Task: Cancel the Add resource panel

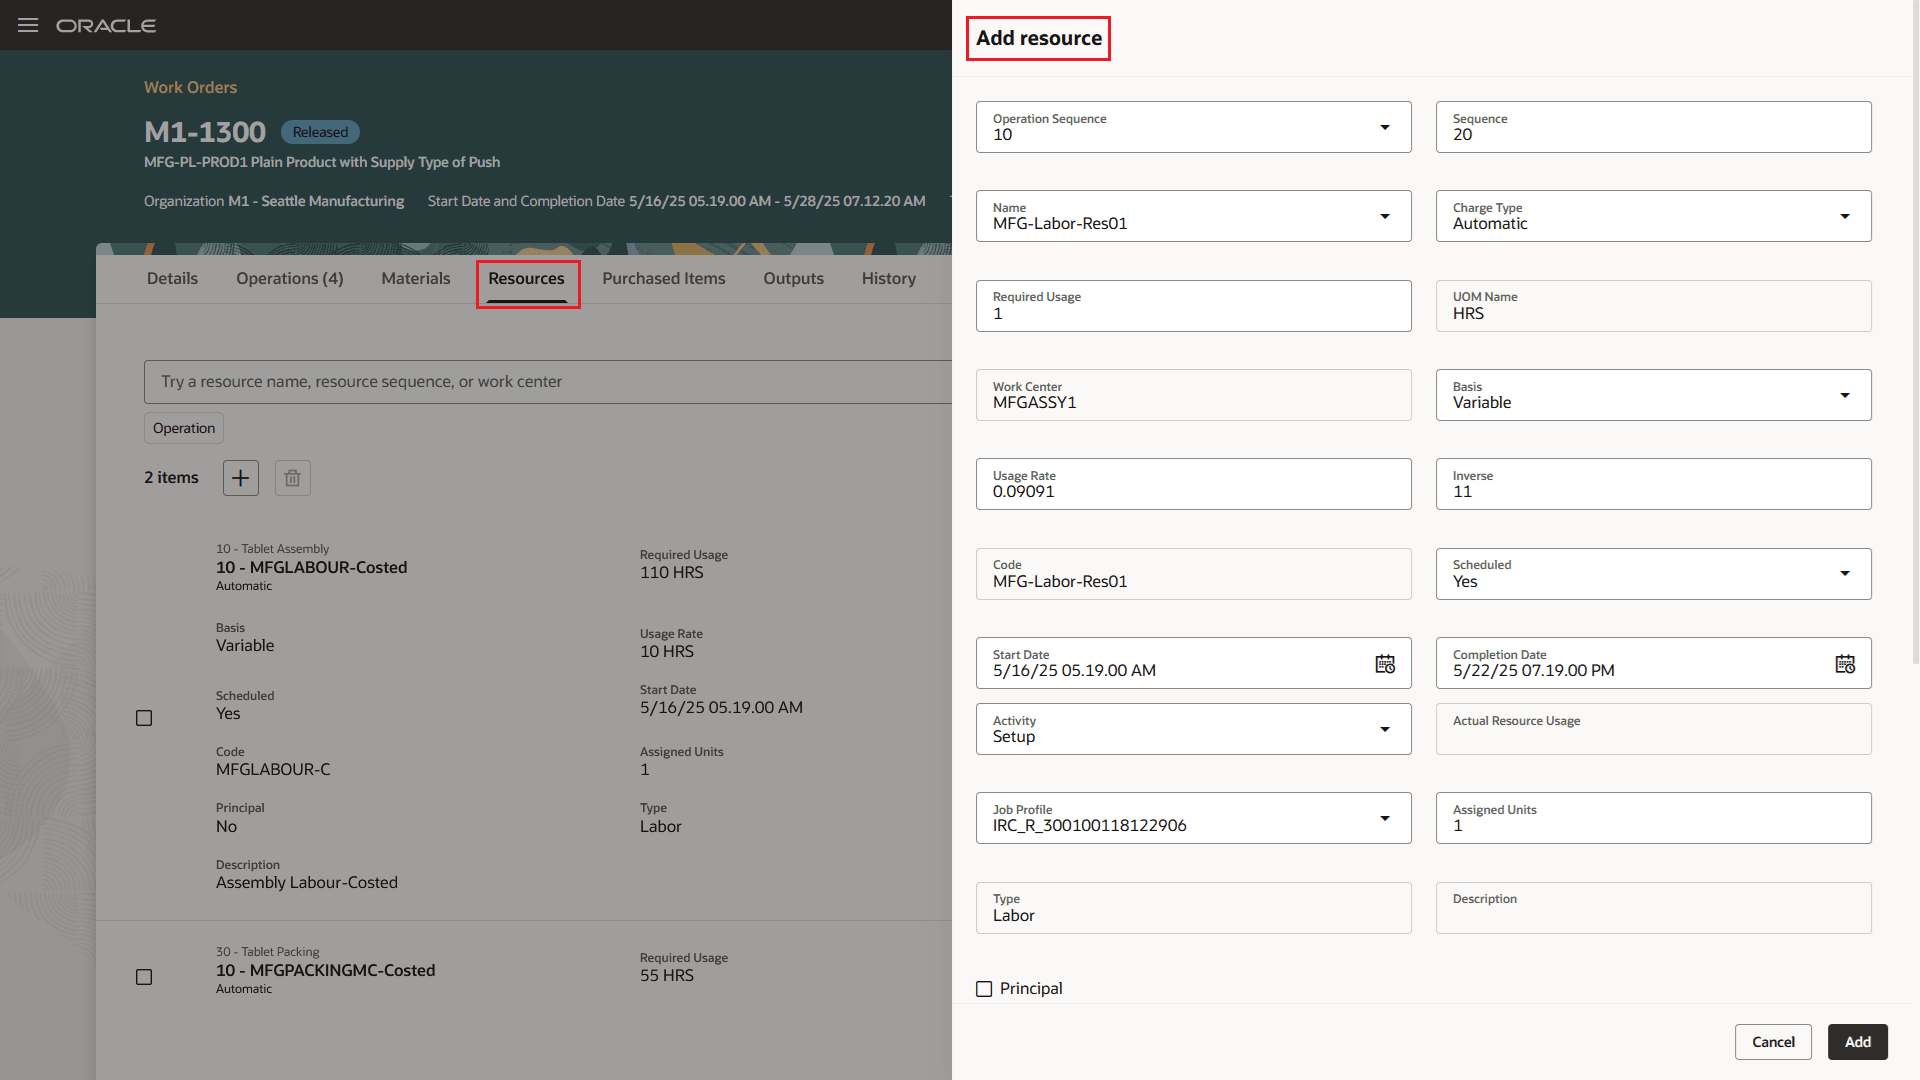Action: click(x=1773, y=1041)
